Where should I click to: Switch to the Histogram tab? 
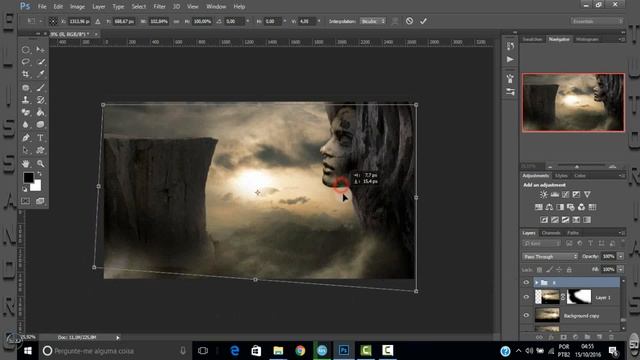[587, 39]
